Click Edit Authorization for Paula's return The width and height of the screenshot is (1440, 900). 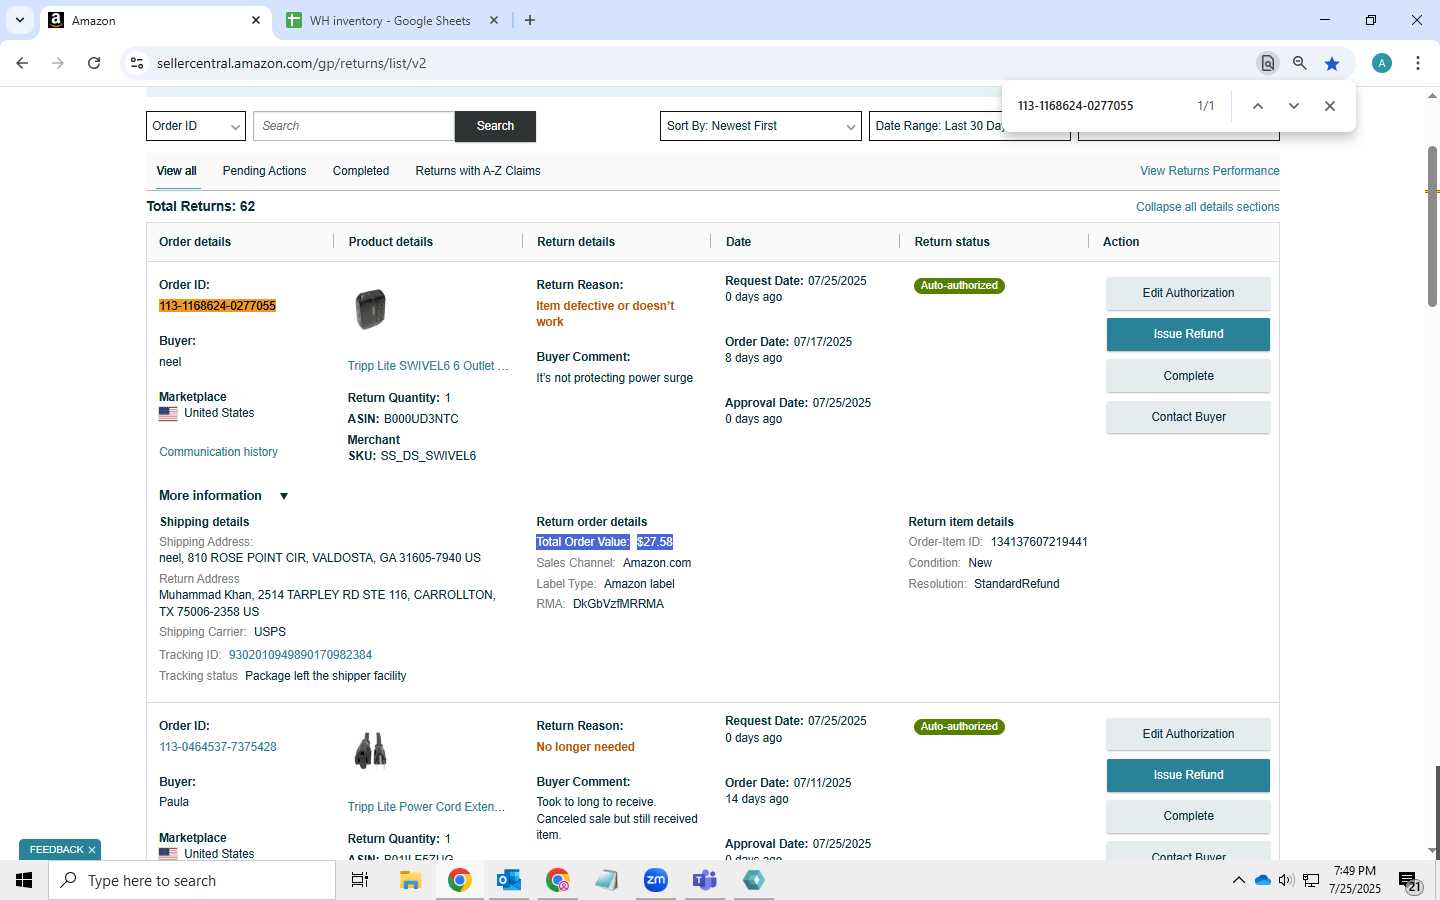coord(1188,734)
